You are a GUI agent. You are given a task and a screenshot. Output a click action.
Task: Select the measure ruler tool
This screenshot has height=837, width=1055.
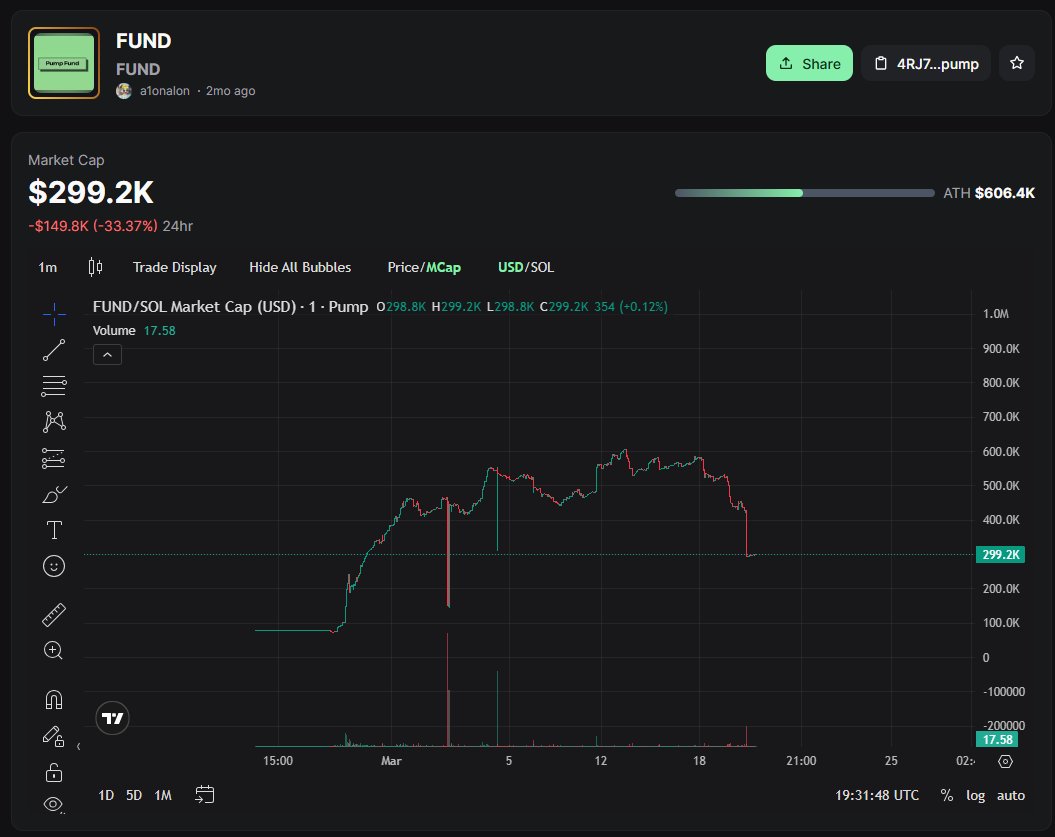53,613
